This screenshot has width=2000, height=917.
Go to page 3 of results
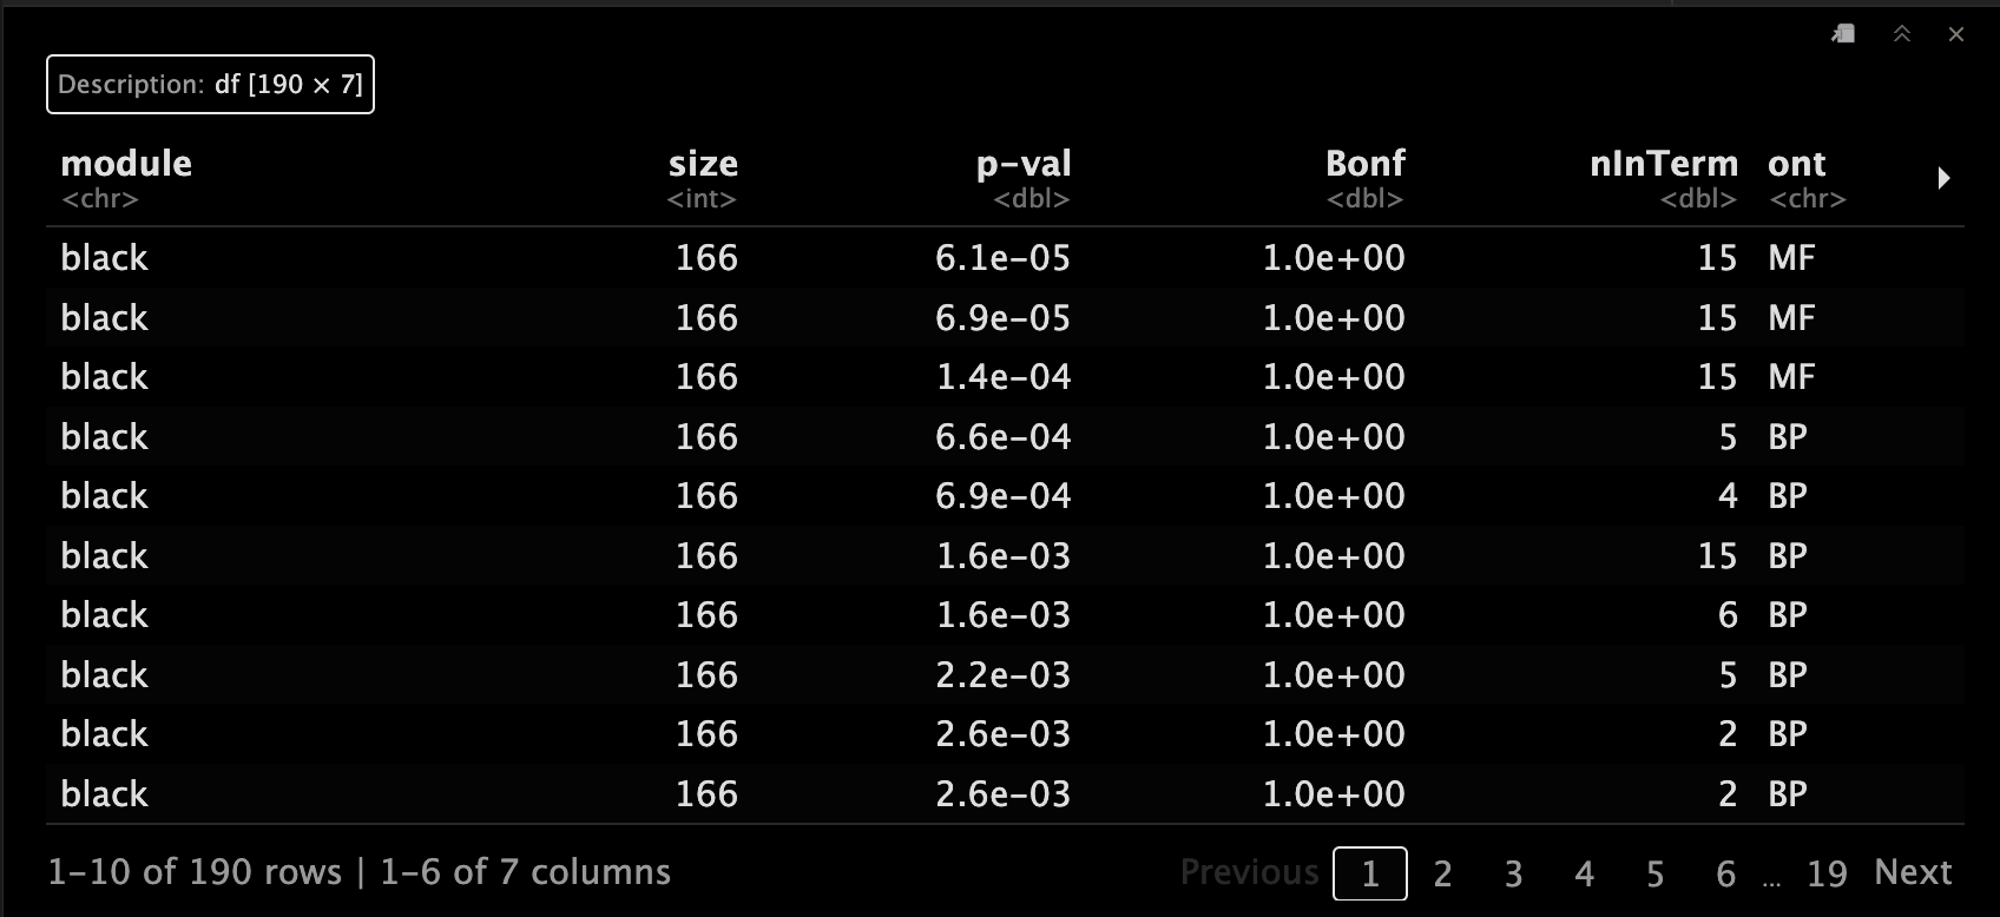tap(1513, 873)
